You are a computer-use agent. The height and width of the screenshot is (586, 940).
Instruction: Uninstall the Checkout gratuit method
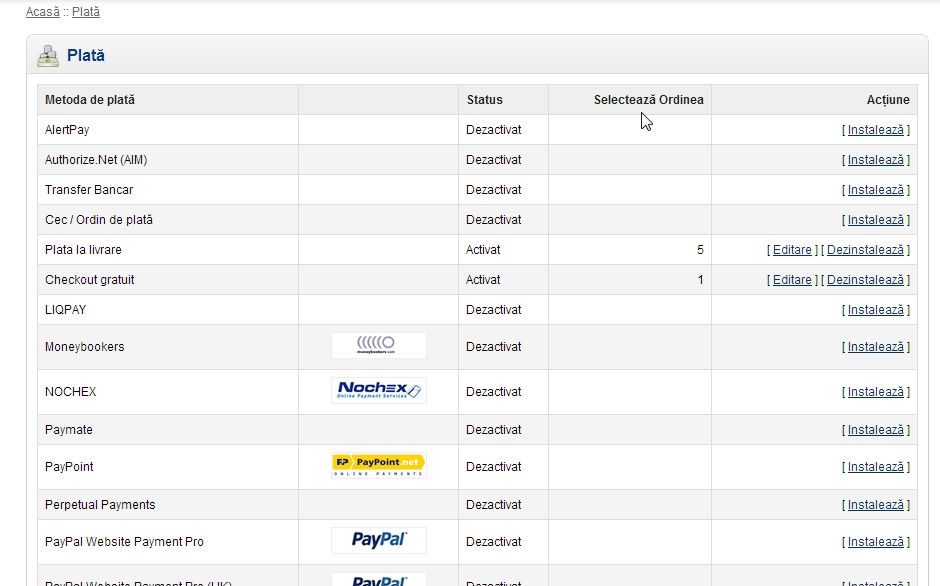pos(865,280)
